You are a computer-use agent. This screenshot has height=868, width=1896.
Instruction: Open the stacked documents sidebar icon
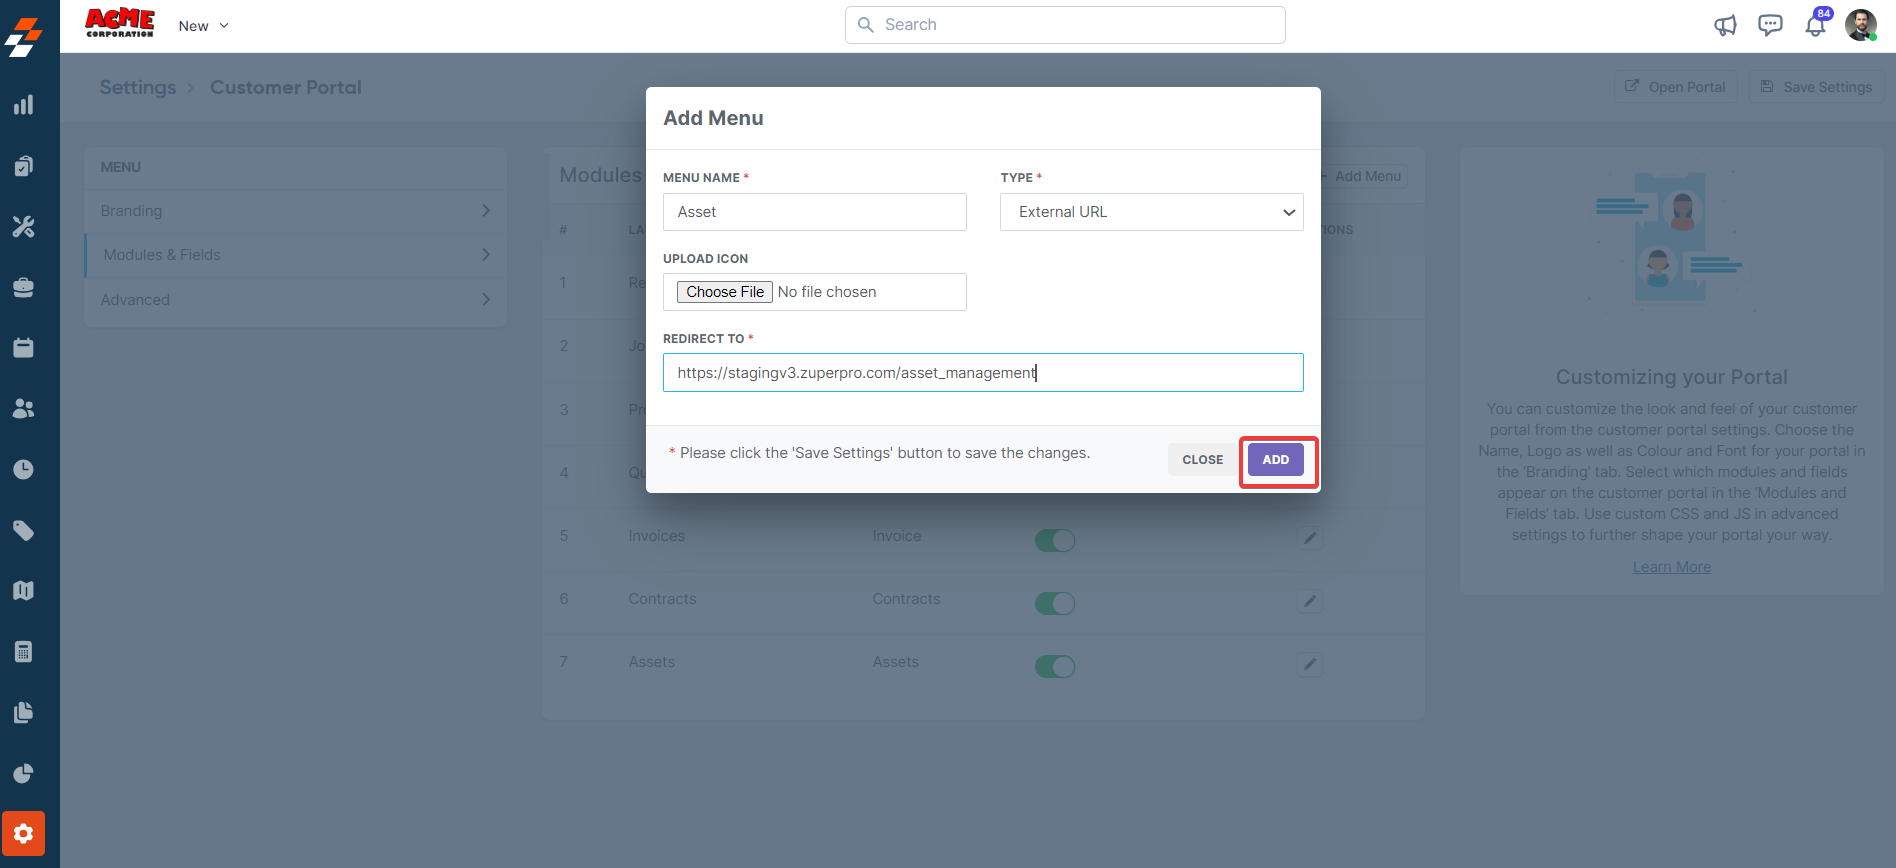pyautogui.click(x=24, y=712)
